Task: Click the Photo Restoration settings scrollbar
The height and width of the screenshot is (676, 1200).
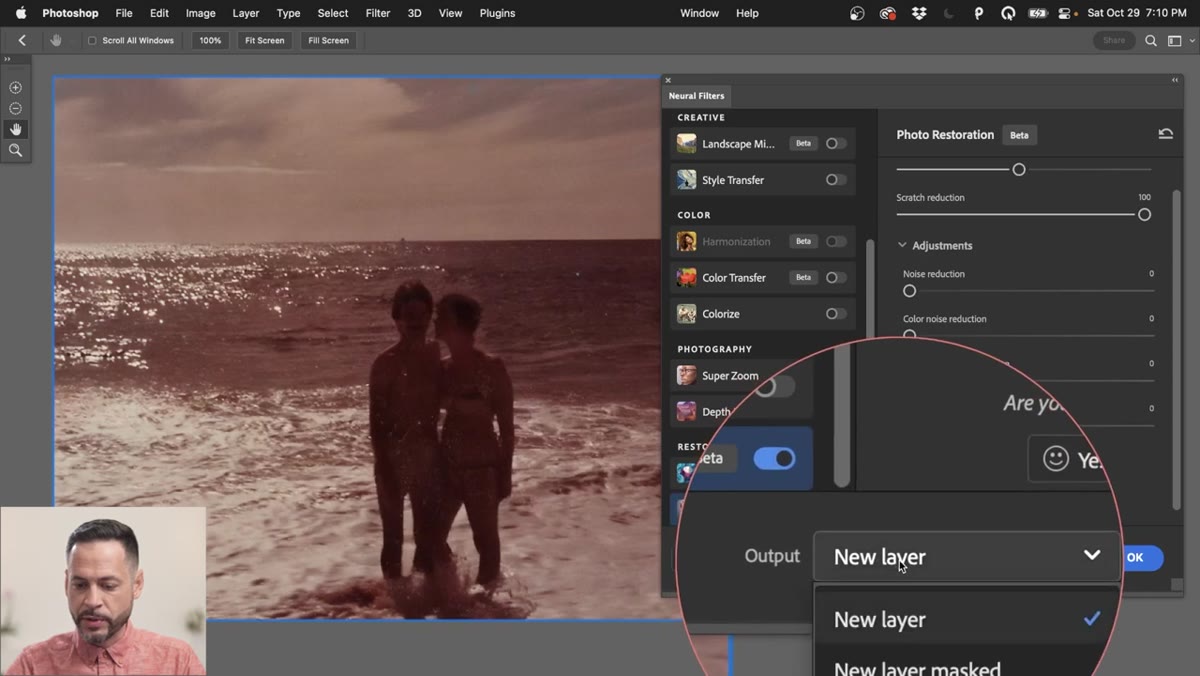Action: click(1177, 350)
